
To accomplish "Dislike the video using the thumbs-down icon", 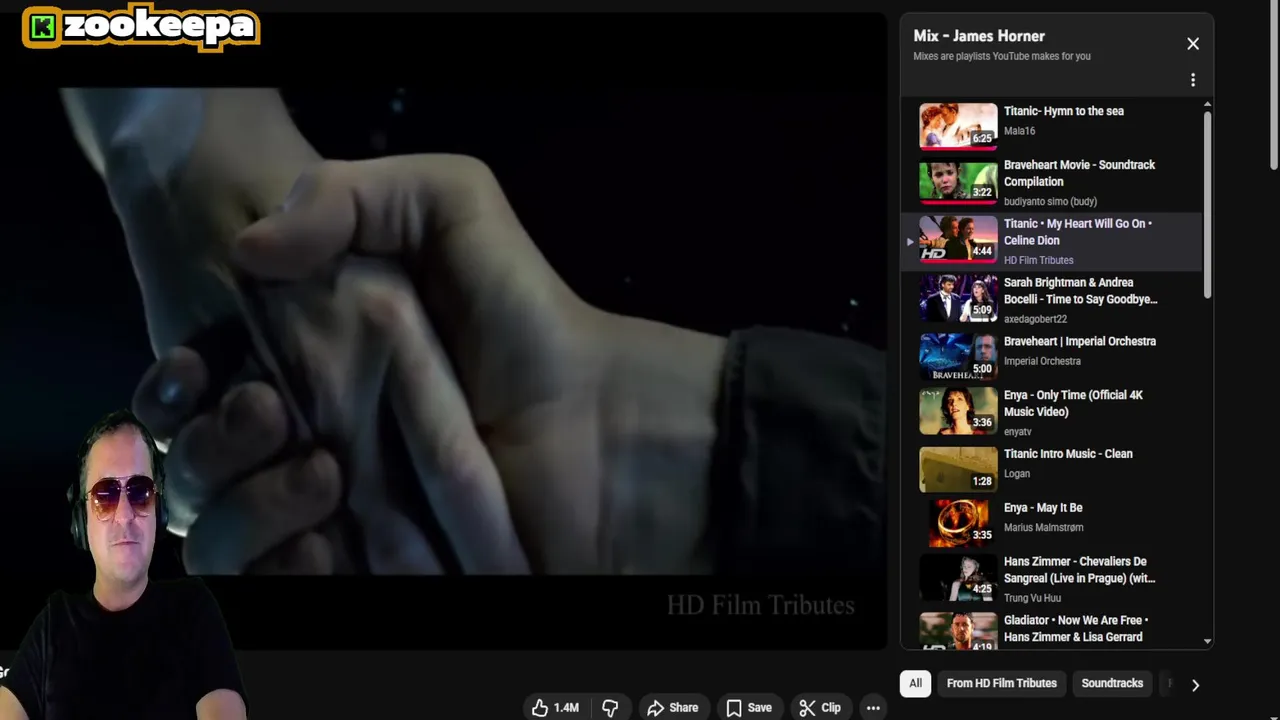I will (x=610, y=707).
